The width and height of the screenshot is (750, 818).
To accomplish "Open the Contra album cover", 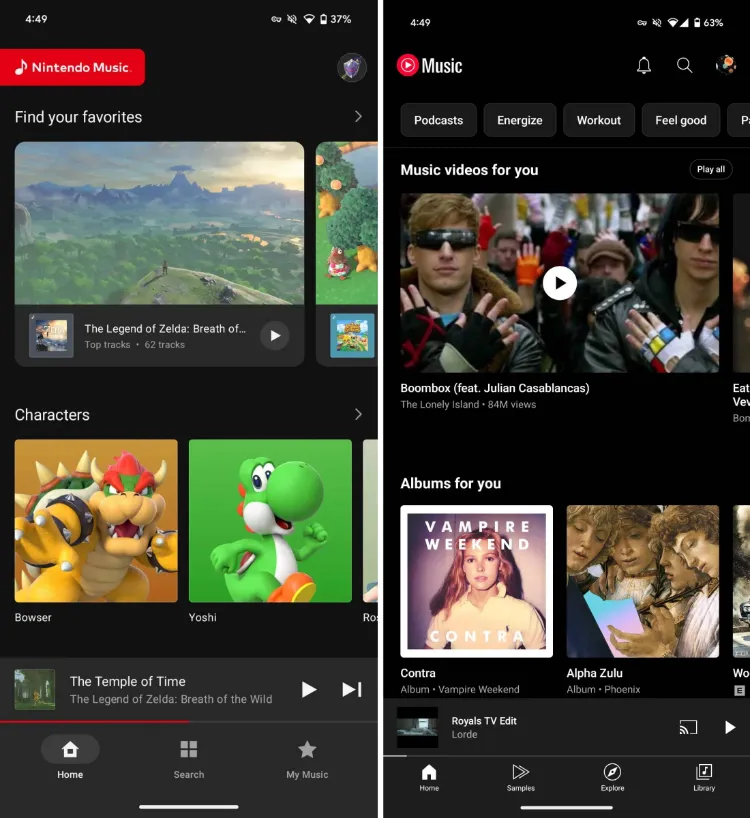I will click(x=477, y=581).
